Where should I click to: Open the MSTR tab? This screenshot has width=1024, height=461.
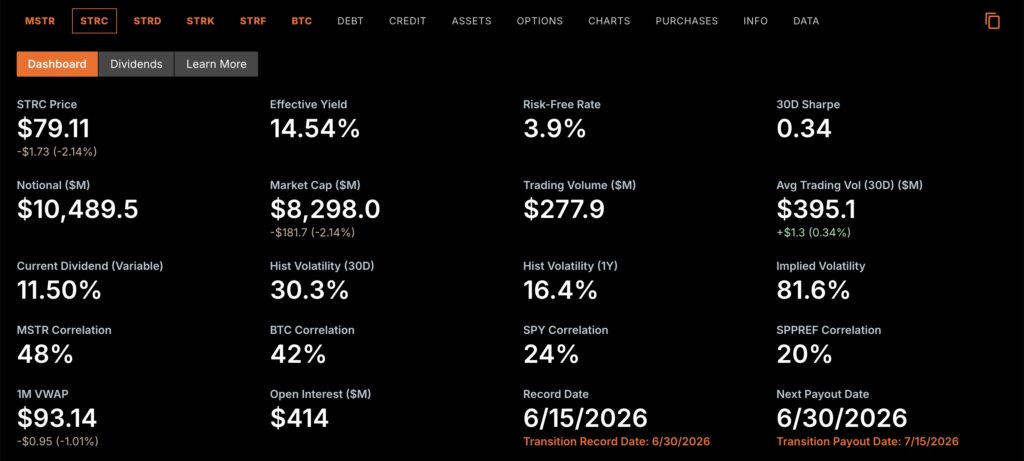click(x=40, y=21)
